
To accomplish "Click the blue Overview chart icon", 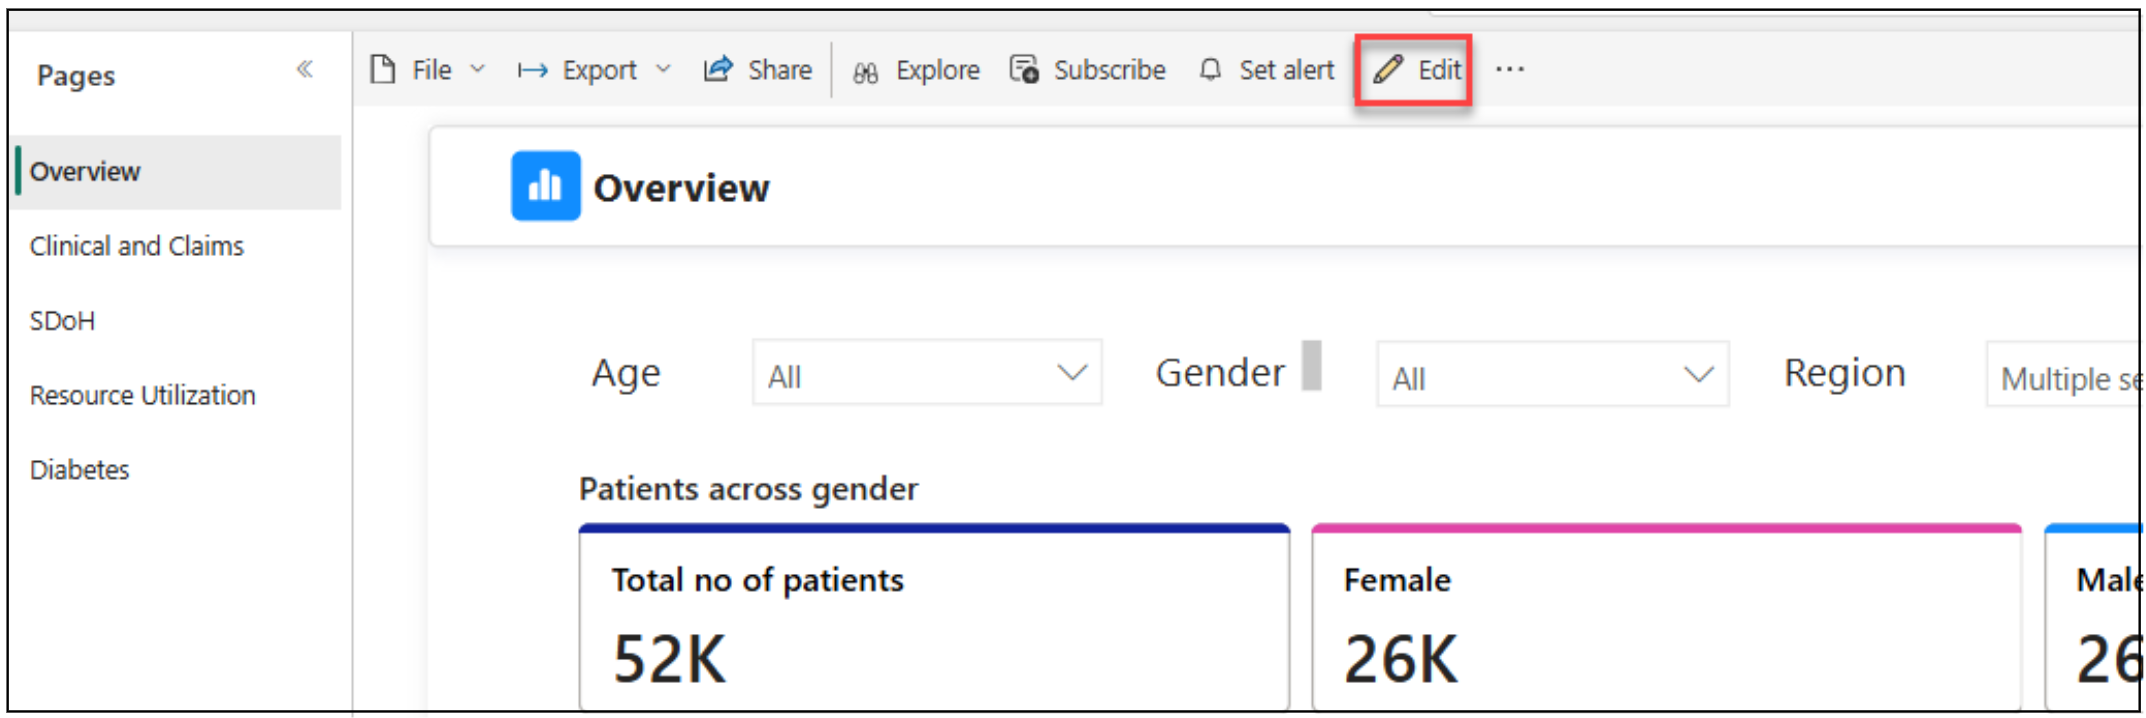I will click(546, 186).
